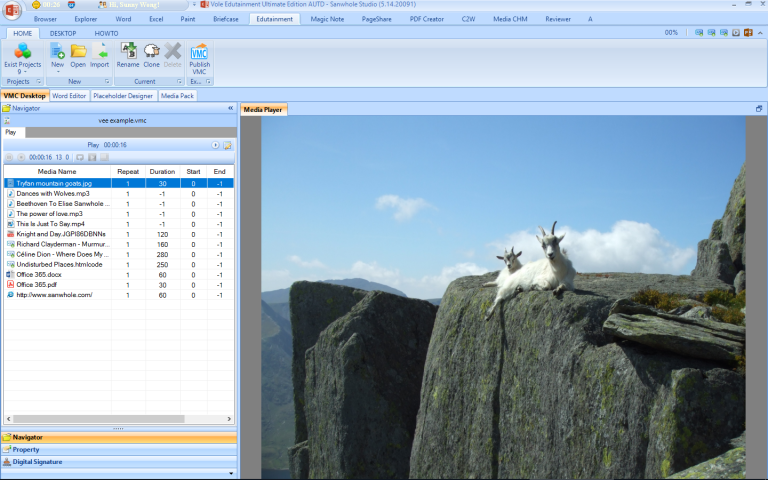The width and height of the screenshot is (768, 480).
Task: Click the shield badge icon in title bar
Action: 72,5
